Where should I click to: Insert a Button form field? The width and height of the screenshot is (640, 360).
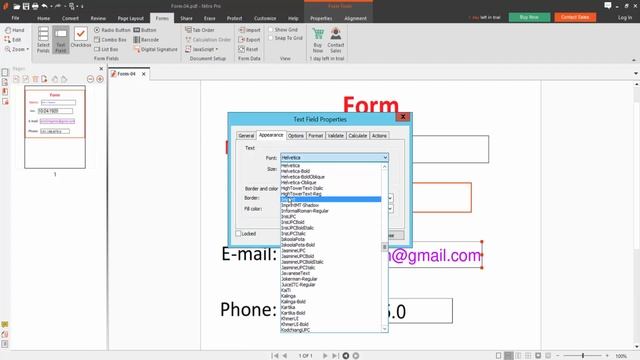145,30
